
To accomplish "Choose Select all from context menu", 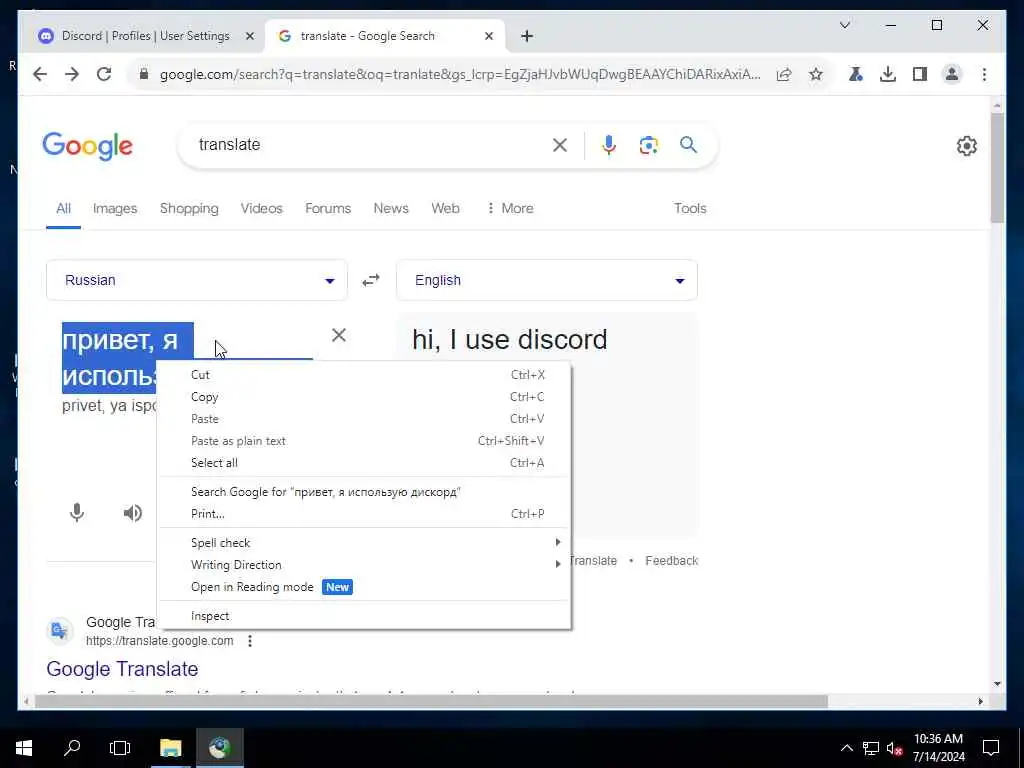I will click(x=364, y=463).
